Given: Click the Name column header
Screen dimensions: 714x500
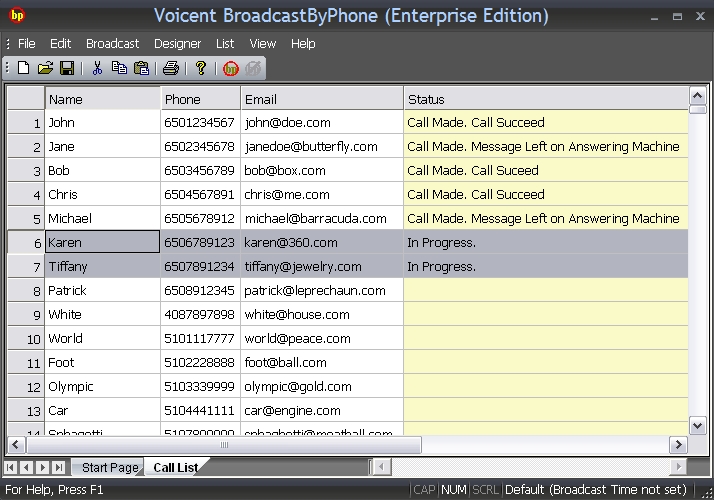Looking at the screenshot, I should point(102,99).
